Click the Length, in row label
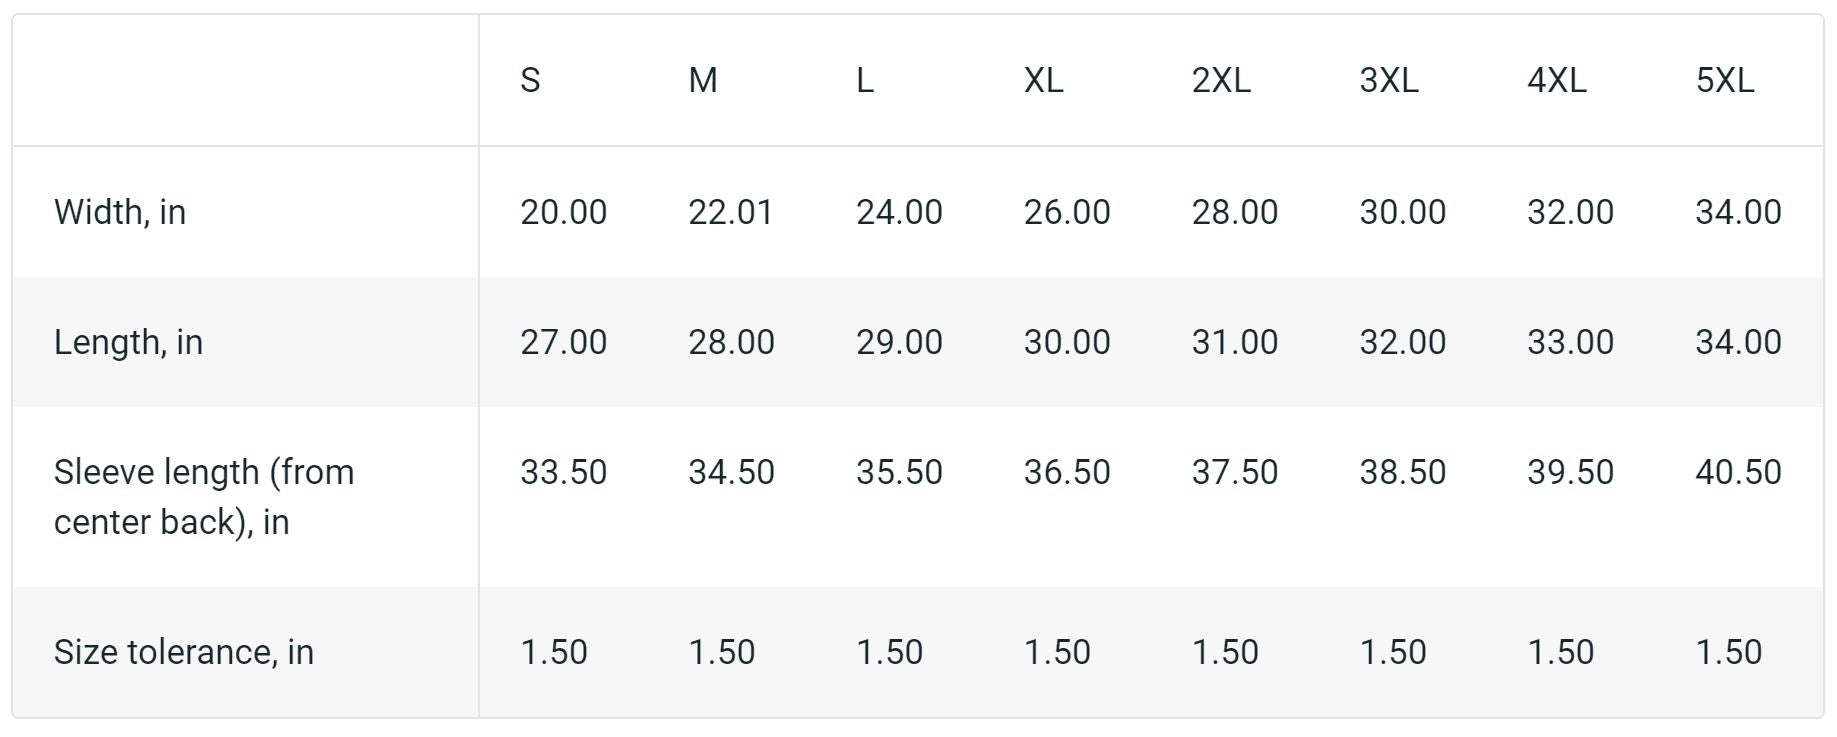Screen dimensions: 1837x737 pos(128,342)
